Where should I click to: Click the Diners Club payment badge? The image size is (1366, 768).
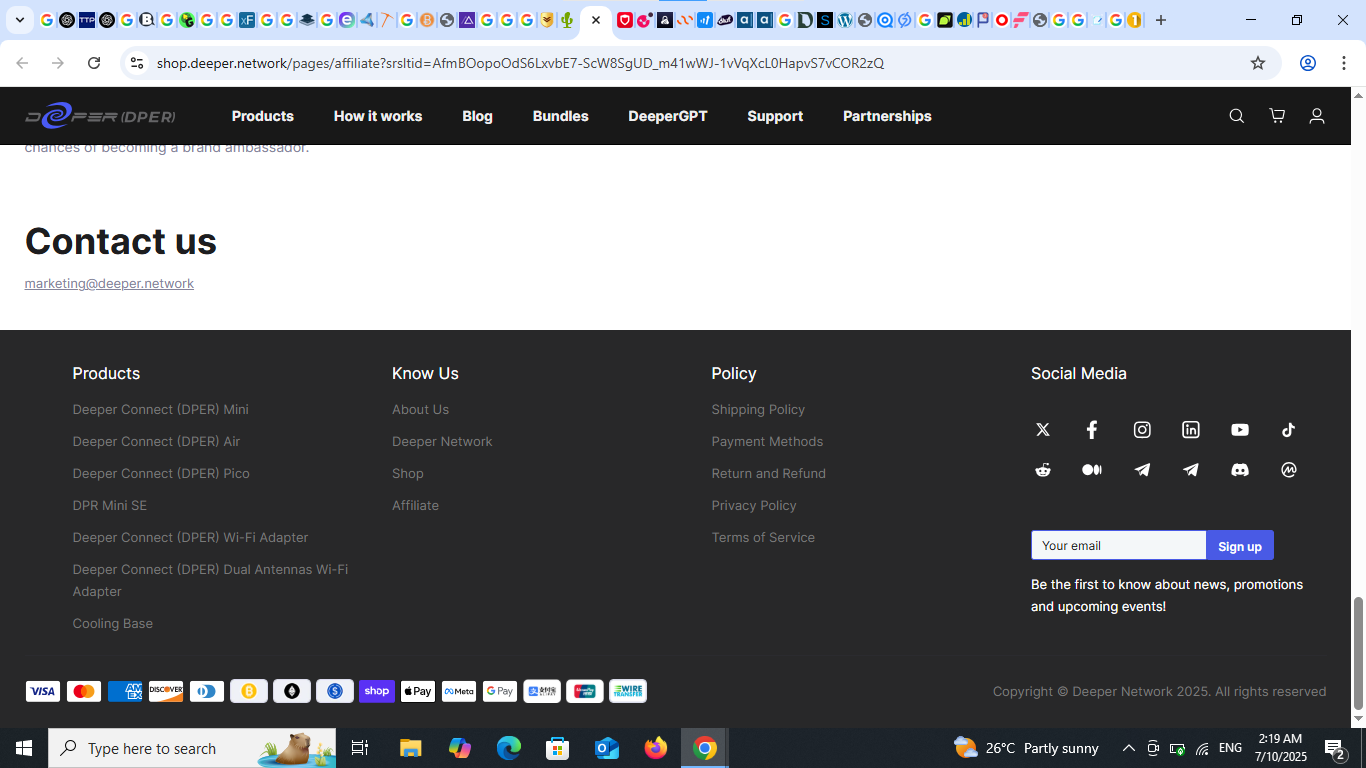[x=207, y=691]
